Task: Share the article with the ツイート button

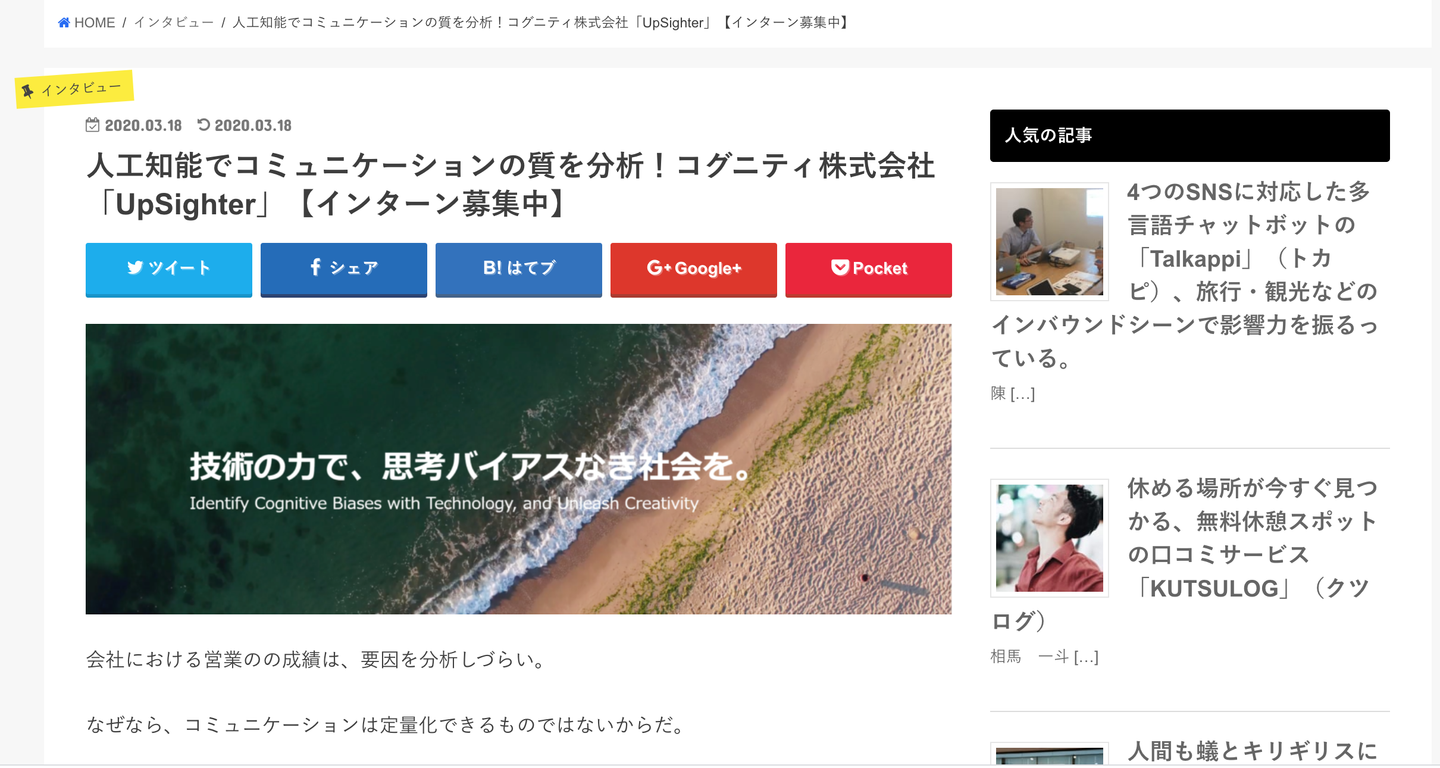Action: pos(169,269)
